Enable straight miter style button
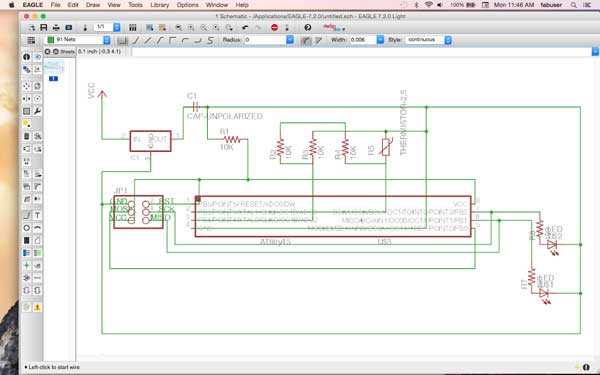The height and width of the screenshot is (375, 600). [x=318, y=40]
